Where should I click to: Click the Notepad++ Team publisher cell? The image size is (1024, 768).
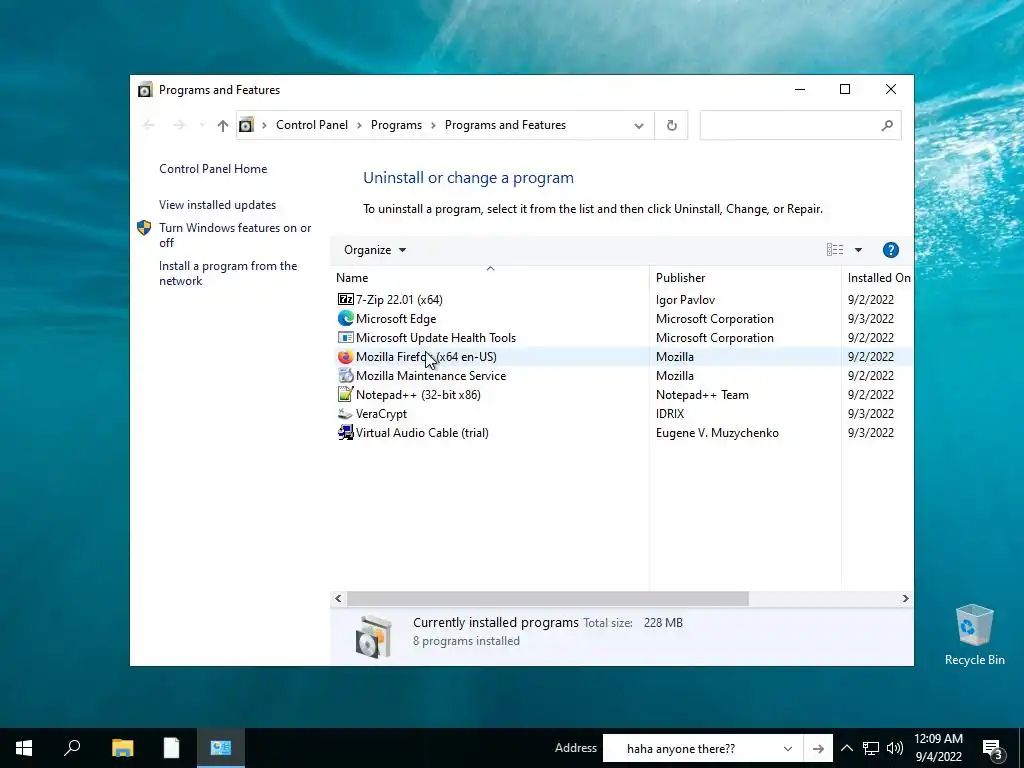tap(702, 394)
